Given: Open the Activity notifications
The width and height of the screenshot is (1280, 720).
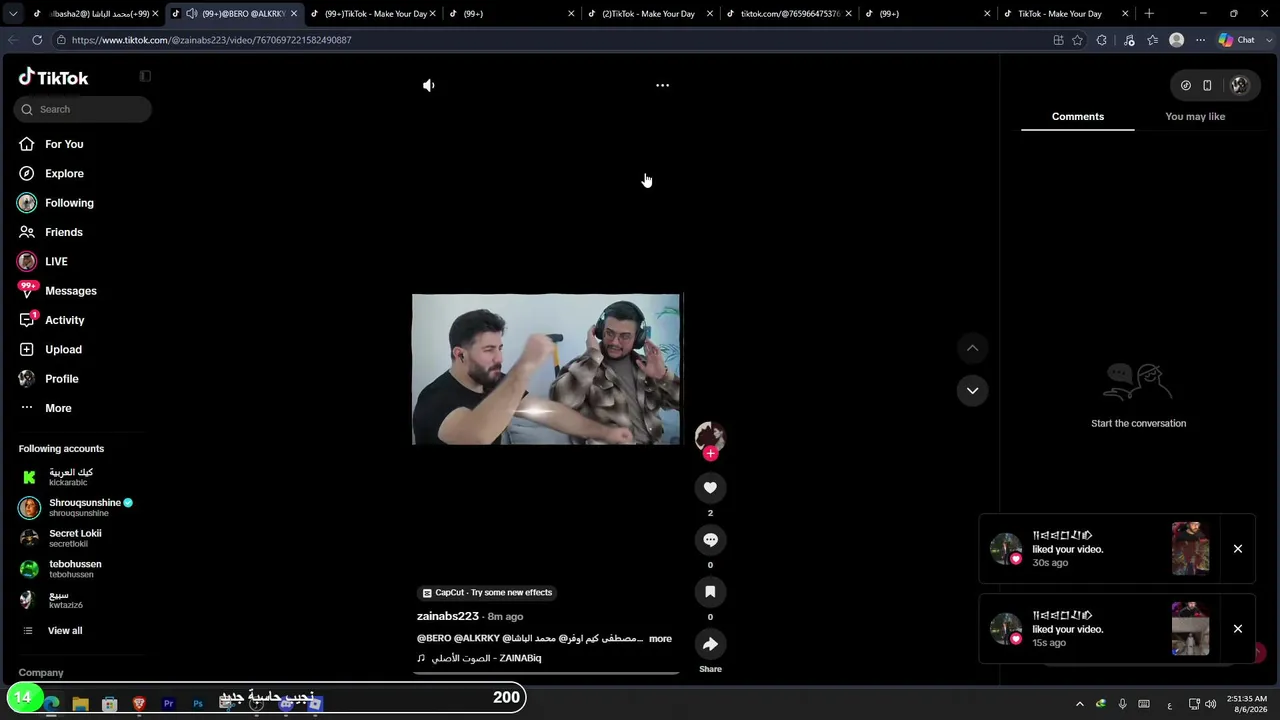Looking at the screenshot, I should coord(65,320).
